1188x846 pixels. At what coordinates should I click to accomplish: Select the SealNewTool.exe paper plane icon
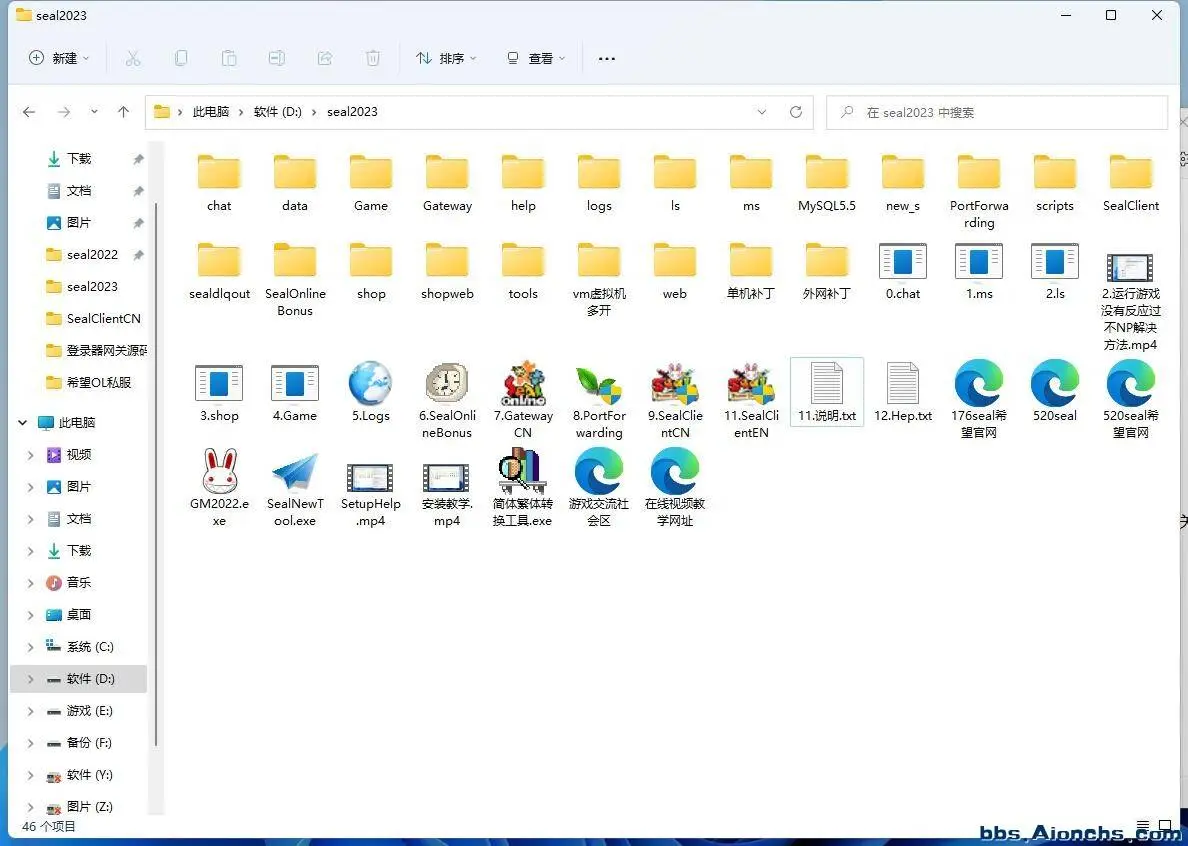point(295,473)
